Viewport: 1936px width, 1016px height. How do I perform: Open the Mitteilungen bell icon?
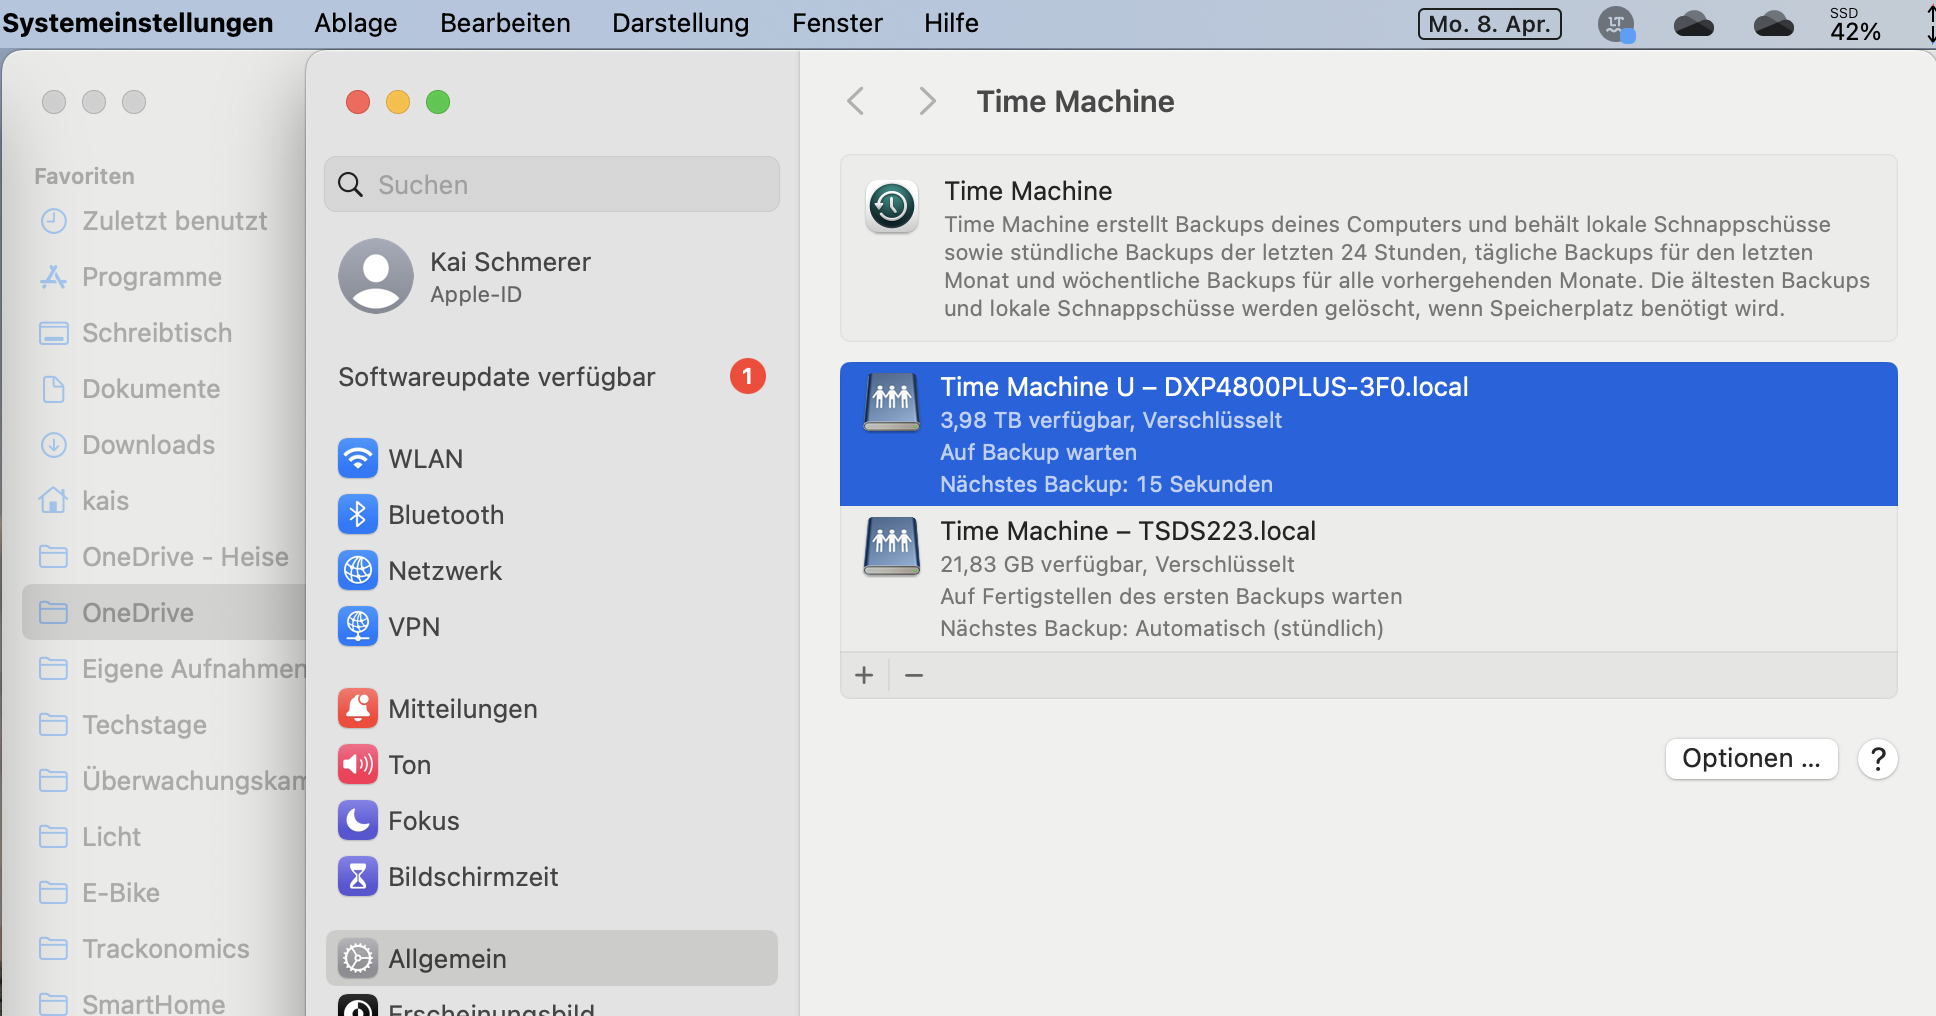[x=358, y=709]
